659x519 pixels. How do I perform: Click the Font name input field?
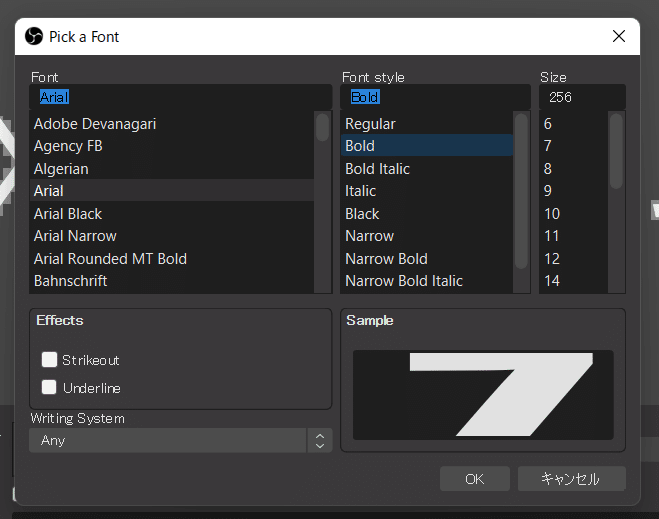click(180, 97)
